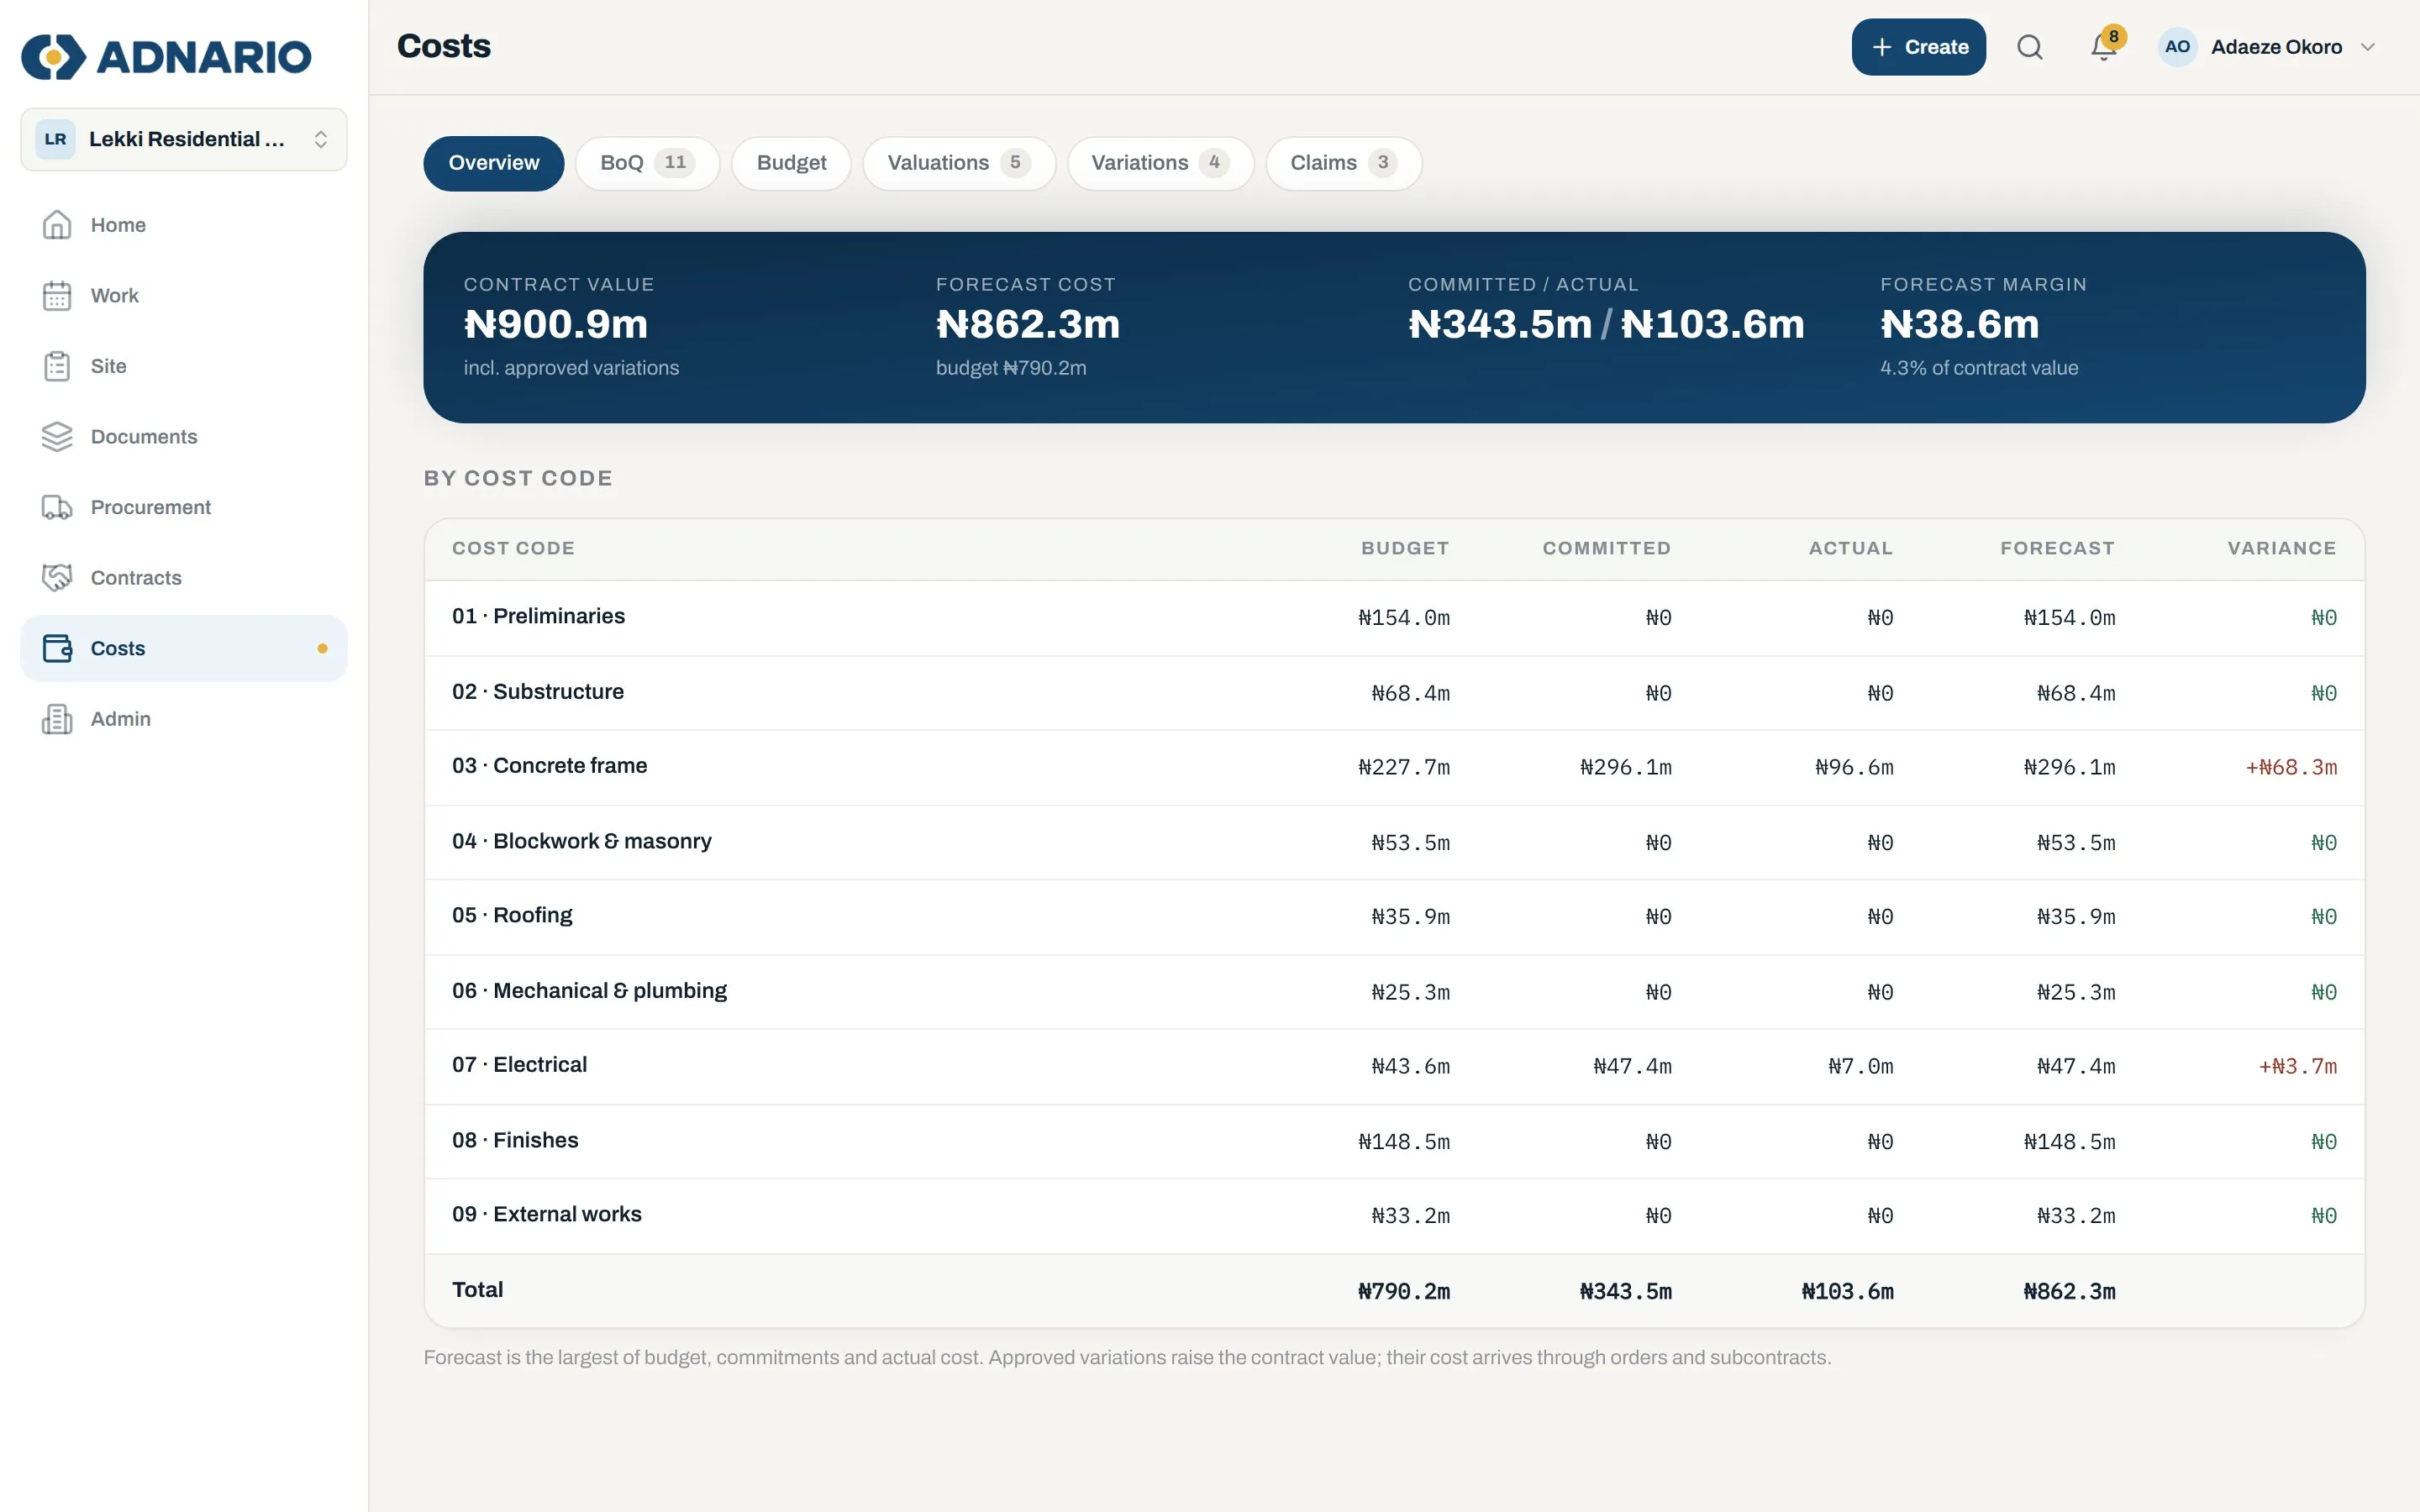Open the Work calendar icon
Screen dimensions: 2420x1512
click(x=57, y=296)
